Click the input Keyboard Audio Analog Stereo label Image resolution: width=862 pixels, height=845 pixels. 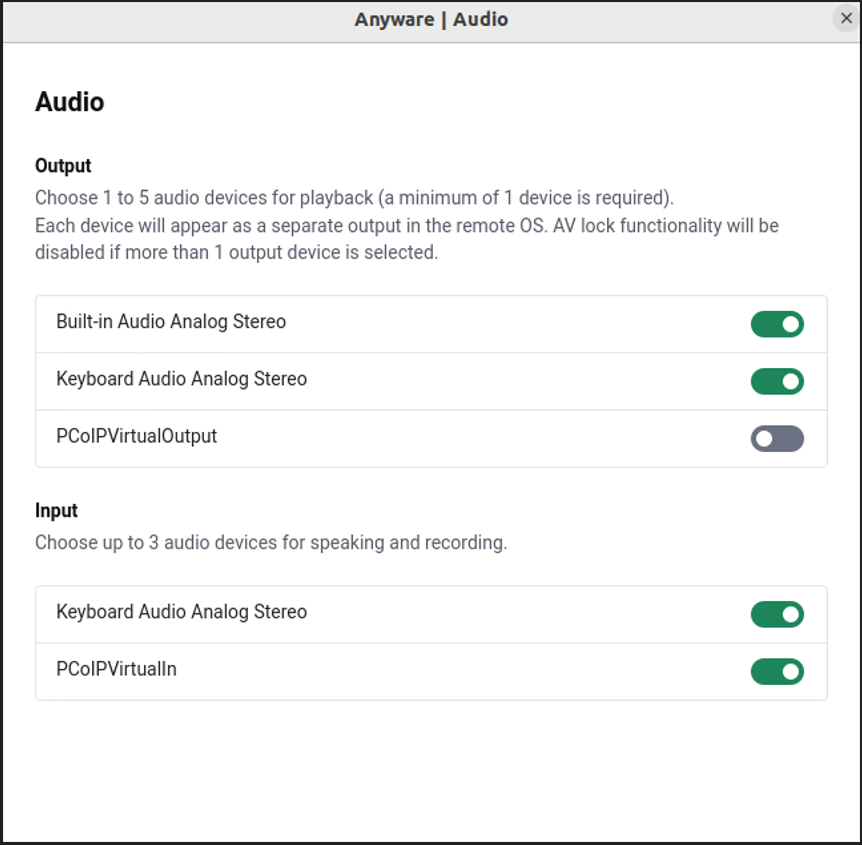click(181, 612)
